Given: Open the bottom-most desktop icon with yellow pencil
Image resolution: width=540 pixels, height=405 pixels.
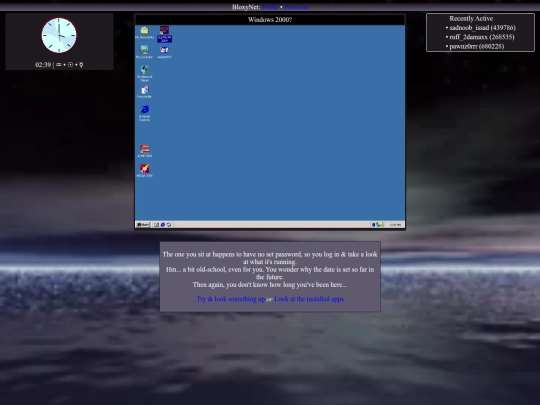Looking at the screenshot, I should click(x=145, y=170).
